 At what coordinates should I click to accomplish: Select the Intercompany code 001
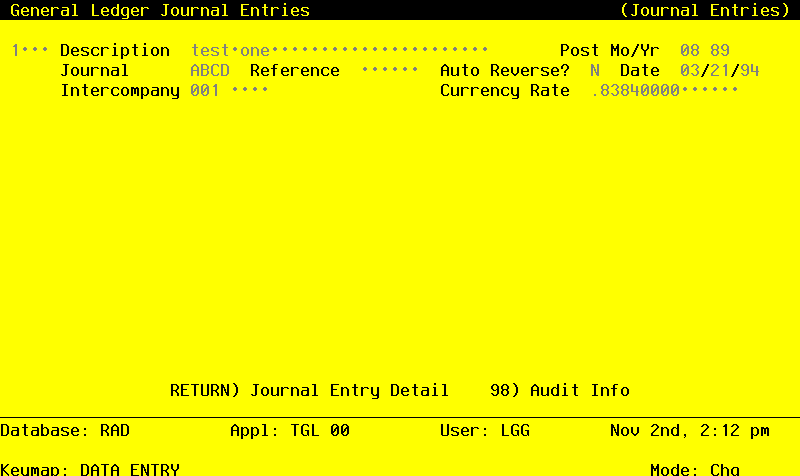(x=205, y=90)
